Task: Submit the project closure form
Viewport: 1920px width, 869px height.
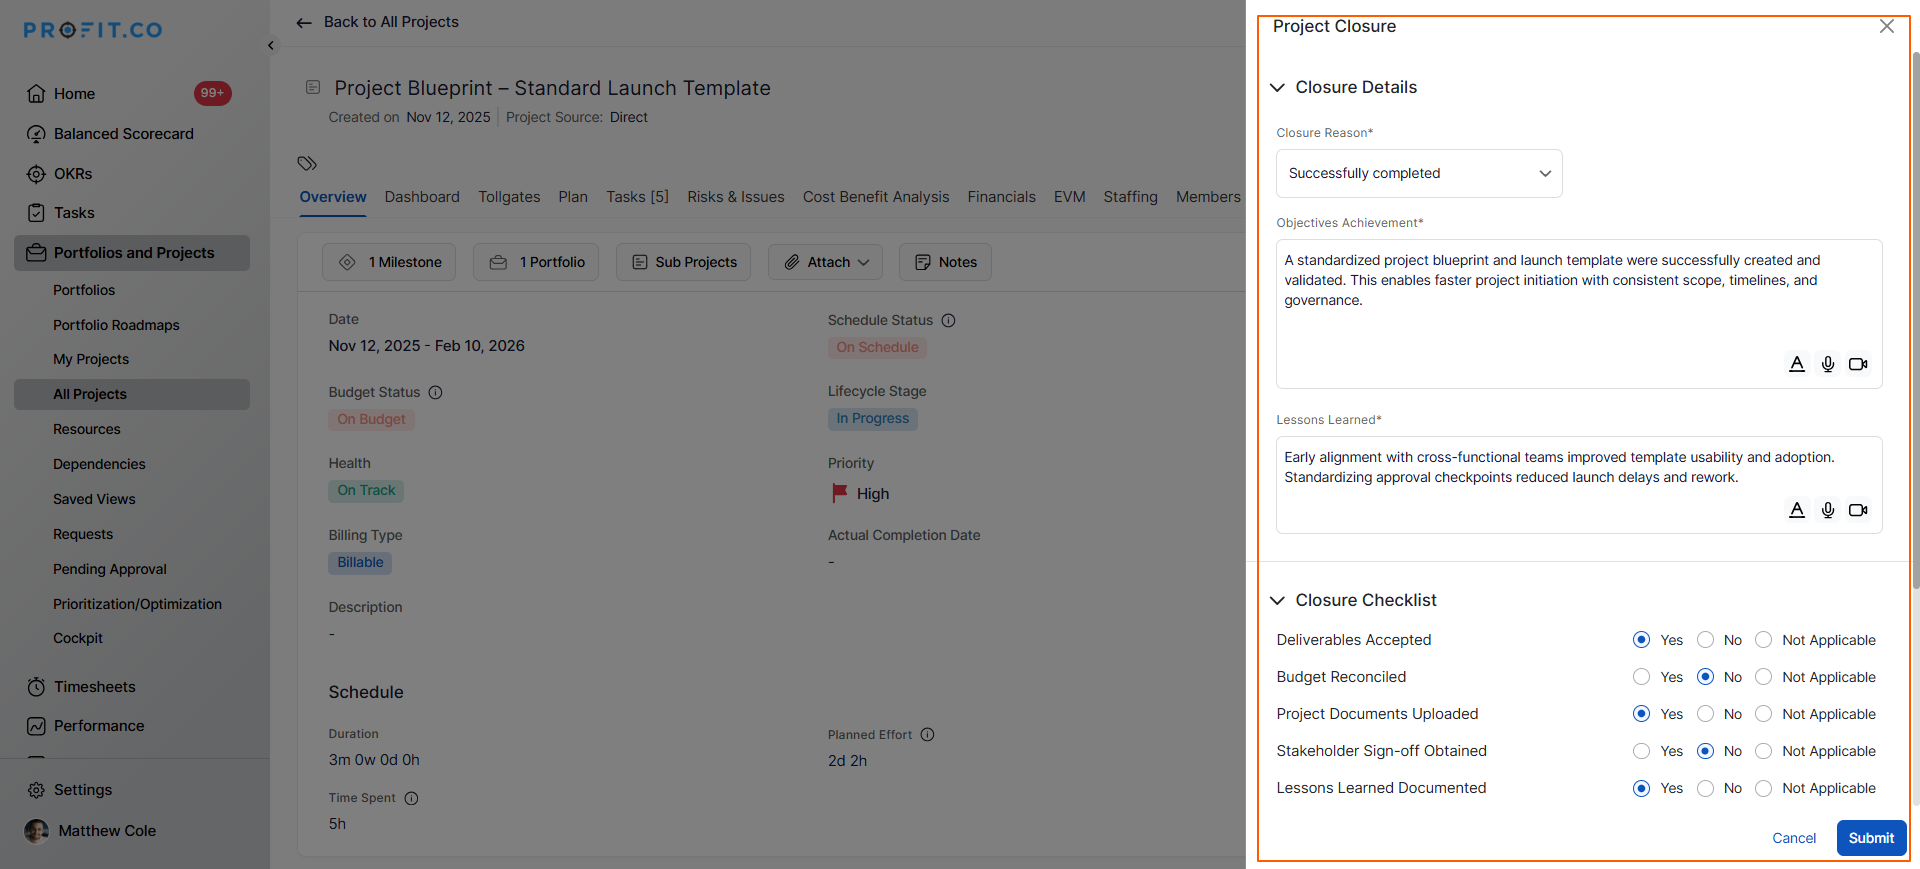Action: coord(1871,838)
